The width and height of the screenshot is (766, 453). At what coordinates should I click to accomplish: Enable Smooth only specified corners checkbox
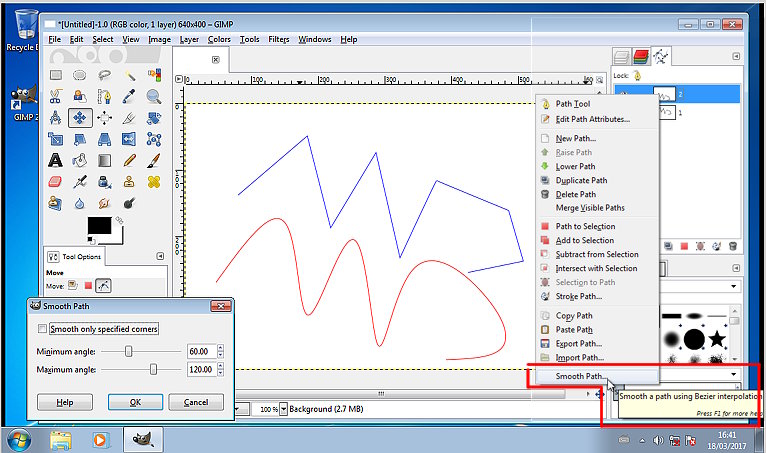tap(42, 329)
